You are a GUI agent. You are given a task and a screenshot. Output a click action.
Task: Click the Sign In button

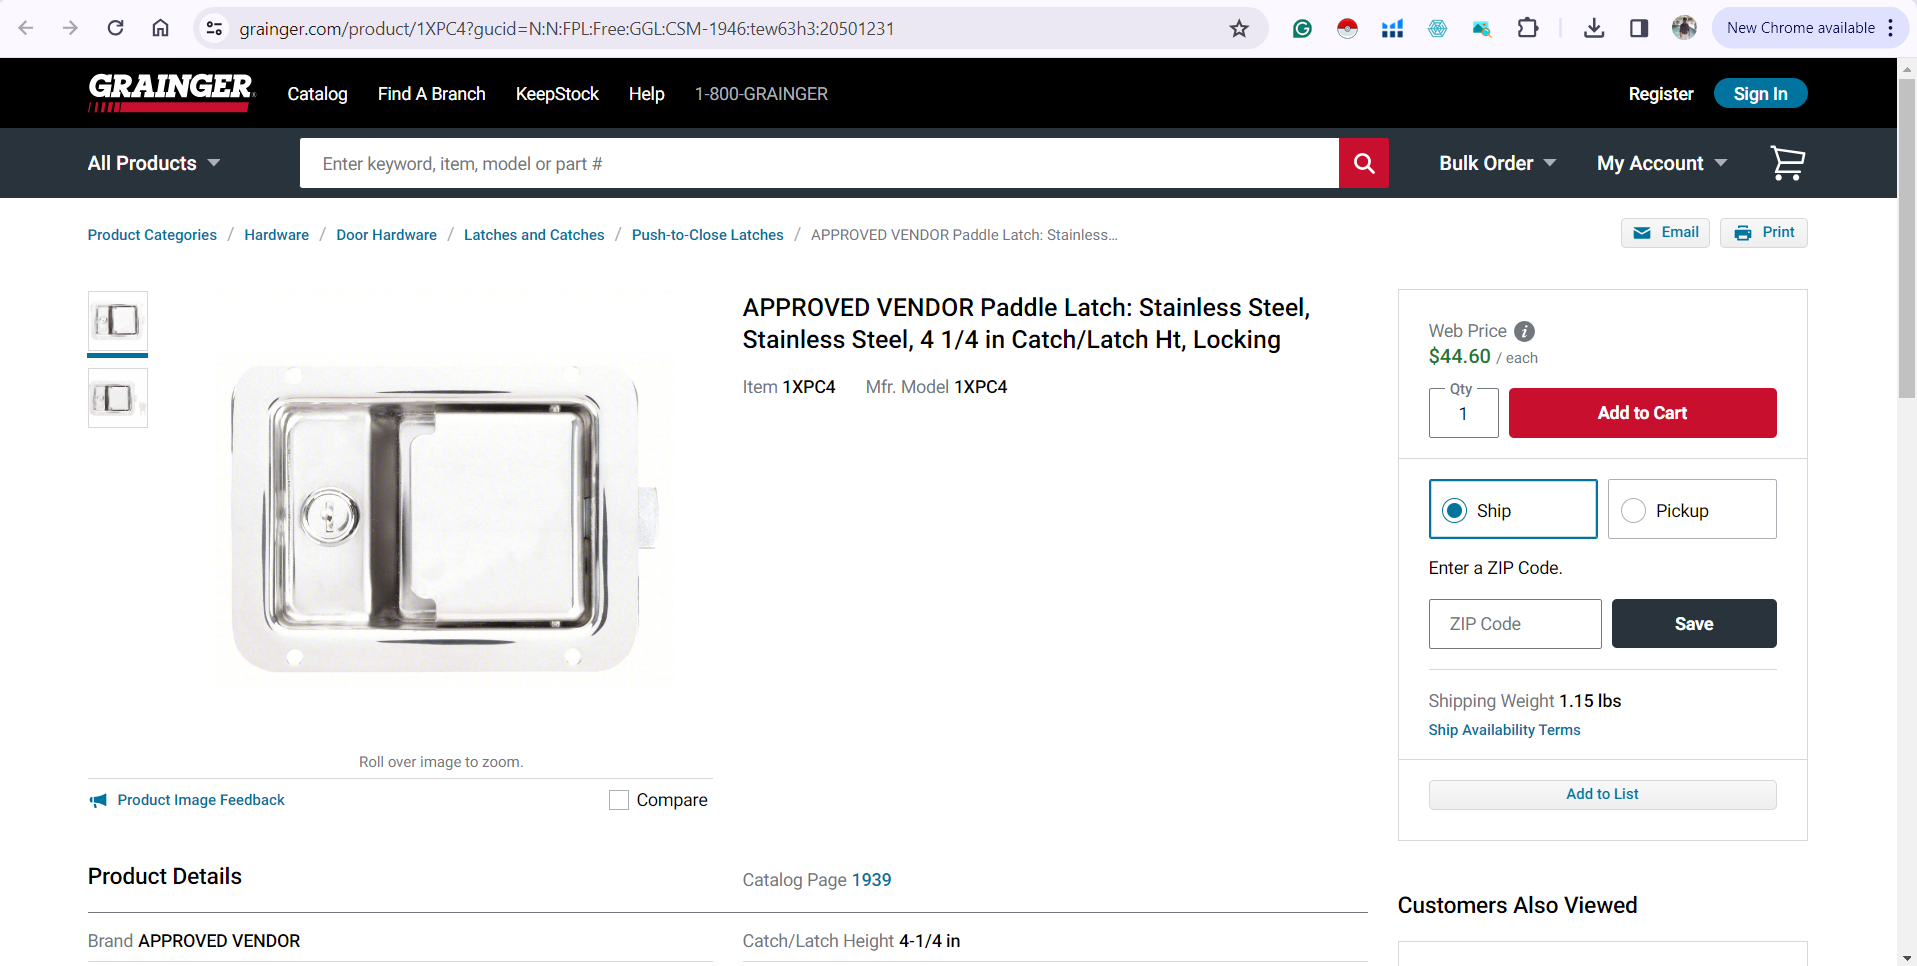pos(1760,93)
